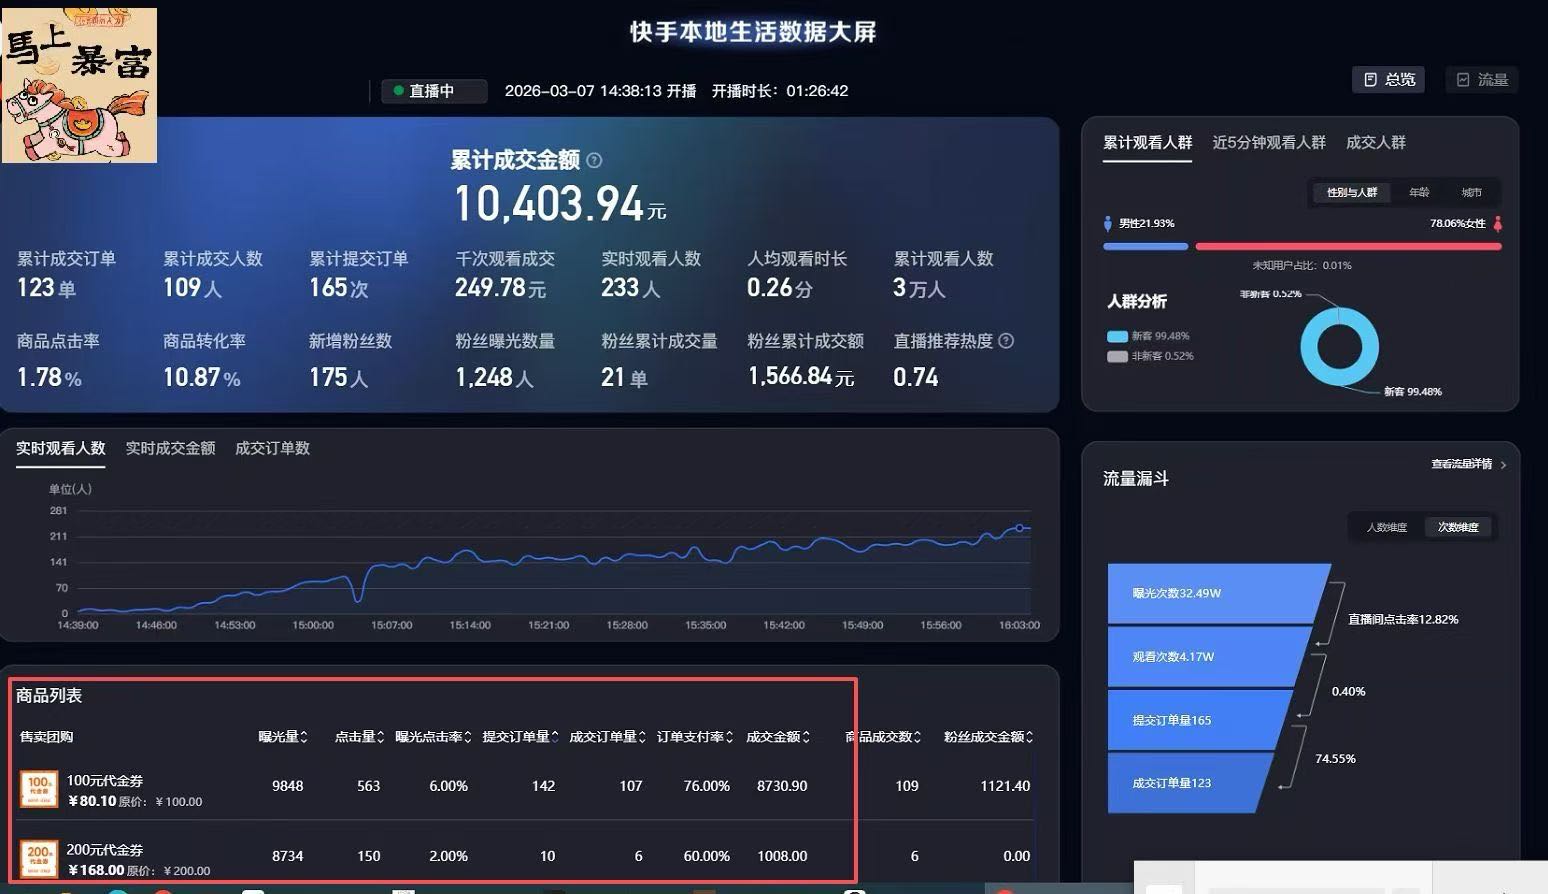
Task: Click the gender ratio bar showing 78.06%女性
Action: (x=1350, y=246)
